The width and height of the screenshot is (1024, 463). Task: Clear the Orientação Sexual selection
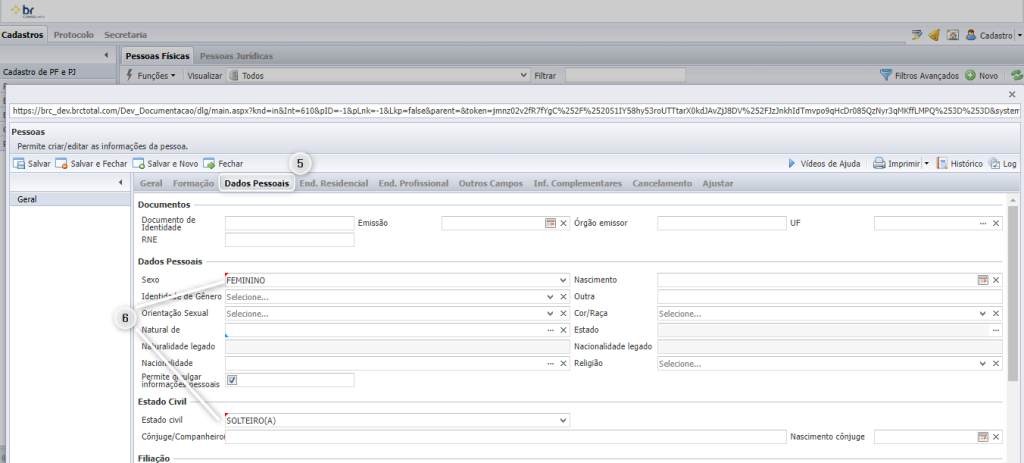564,314
